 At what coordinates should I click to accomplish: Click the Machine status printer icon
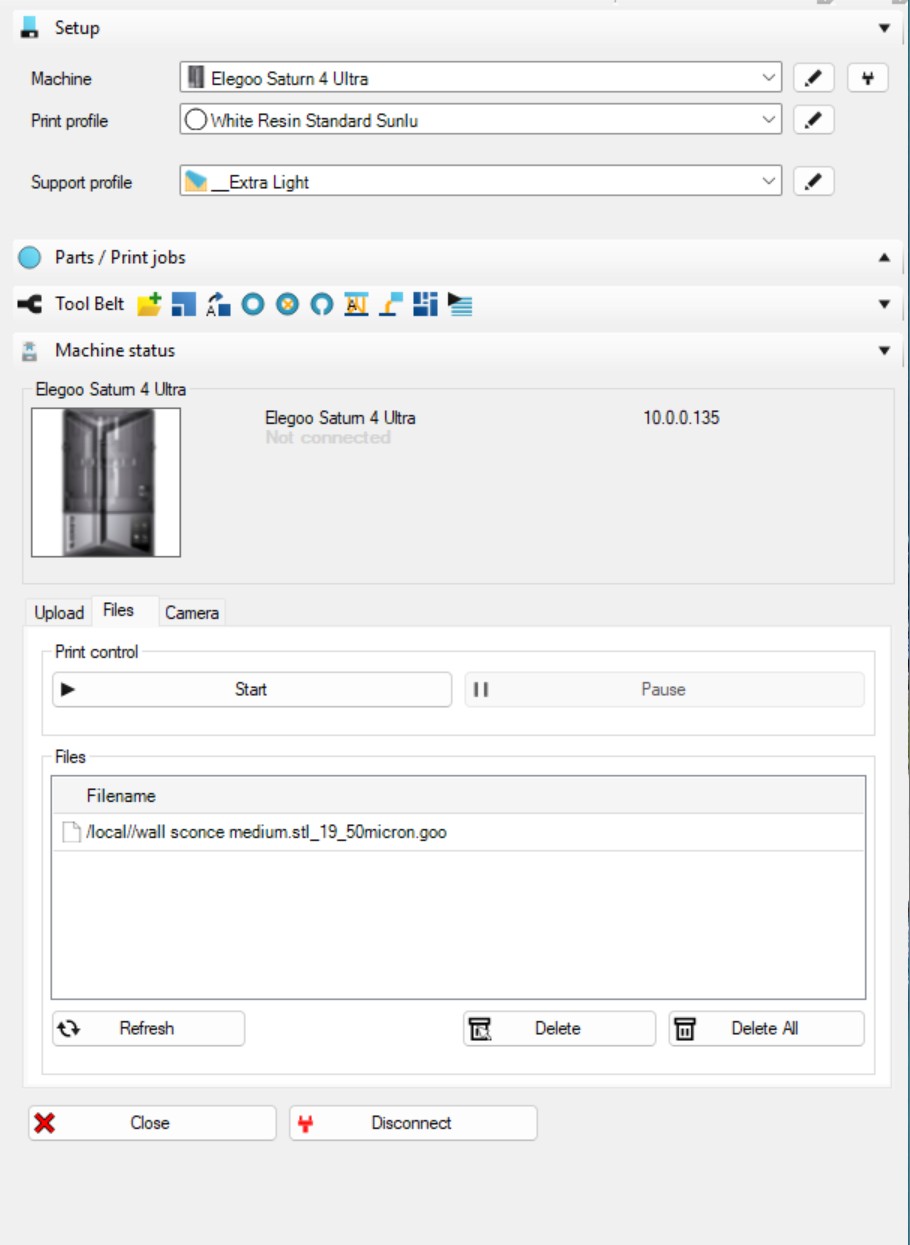pos(30,351)
